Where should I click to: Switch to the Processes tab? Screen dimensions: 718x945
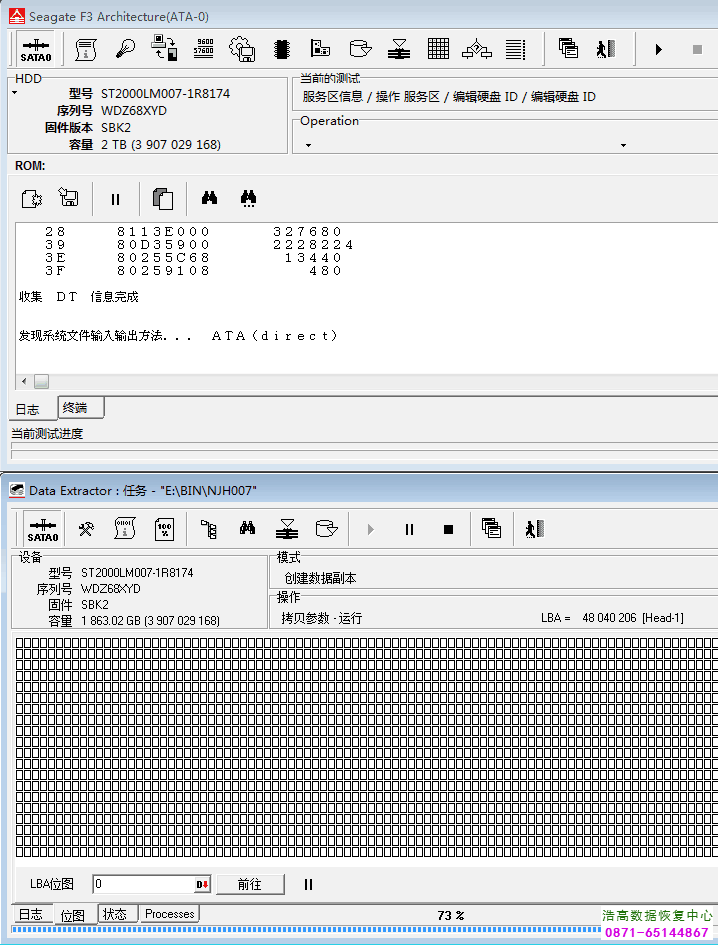coord(169,914)
